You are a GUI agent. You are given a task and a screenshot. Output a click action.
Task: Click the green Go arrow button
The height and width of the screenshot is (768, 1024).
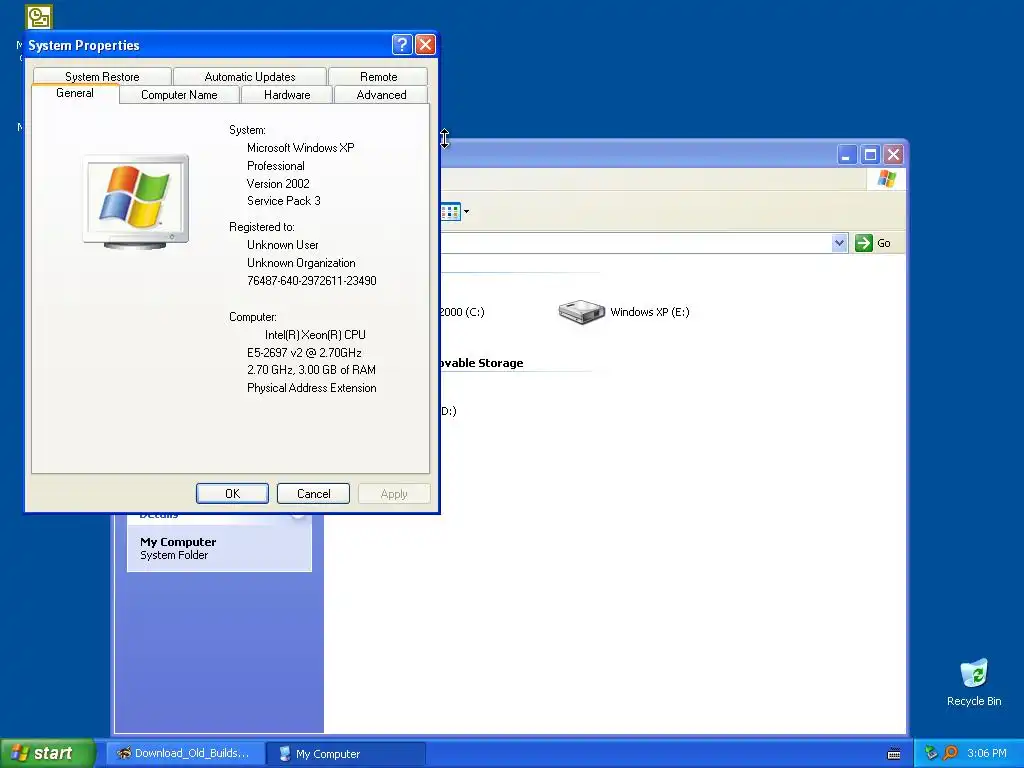click(863, 243)
